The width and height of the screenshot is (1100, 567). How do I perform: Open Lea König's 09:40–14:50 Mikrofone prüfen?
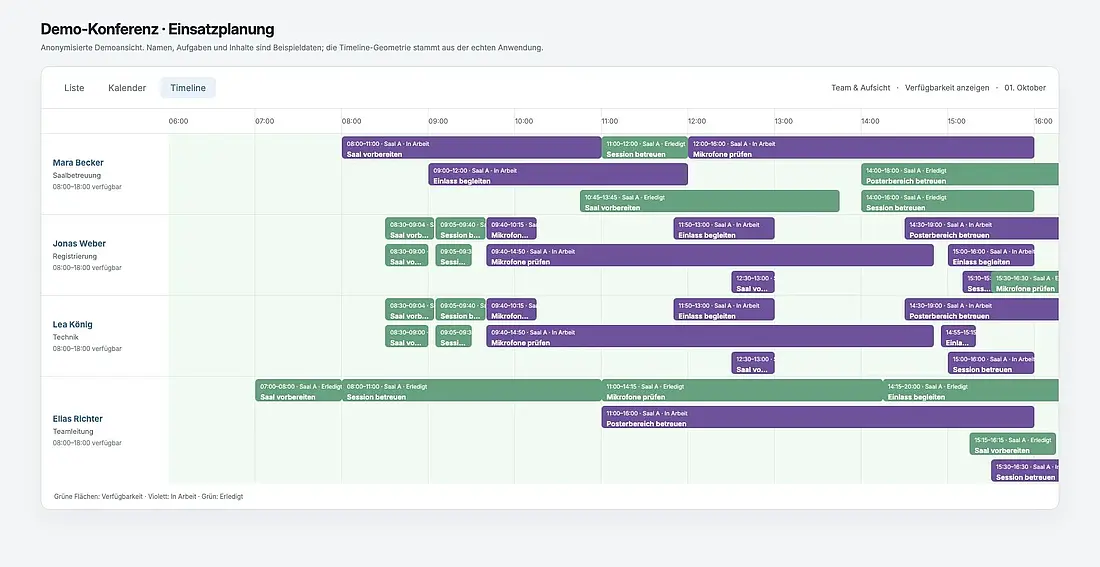(710, 336)
